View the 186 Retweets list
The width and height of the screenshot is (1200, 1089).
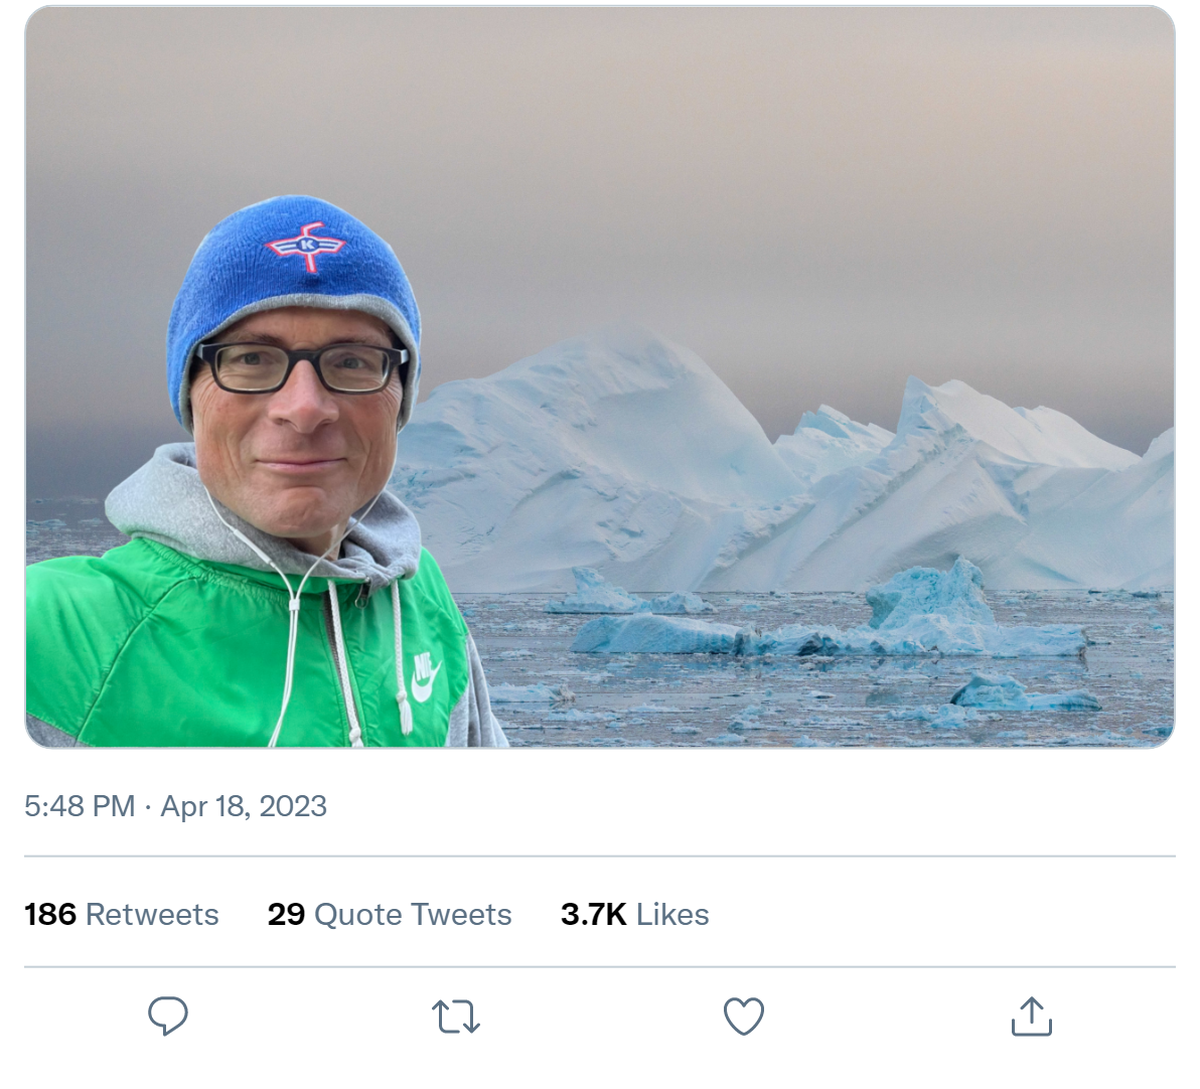pyautogui.click(x=121, y=914)
